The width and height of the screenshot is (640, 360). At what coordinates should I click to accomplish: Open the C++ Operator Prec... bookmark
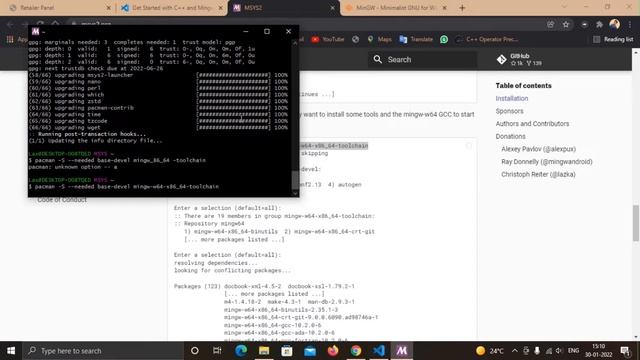tap(487, 39)
